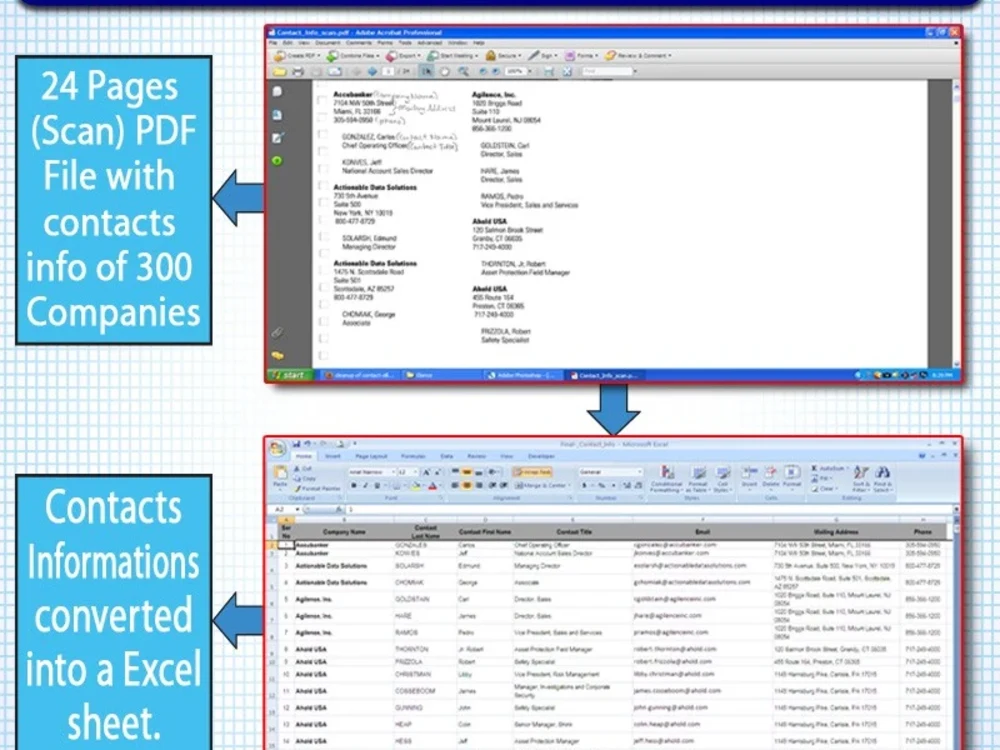Click the Save icon in Excel quick access
The width and height of the screenshot is (1000, 750).
click(297, 444)
